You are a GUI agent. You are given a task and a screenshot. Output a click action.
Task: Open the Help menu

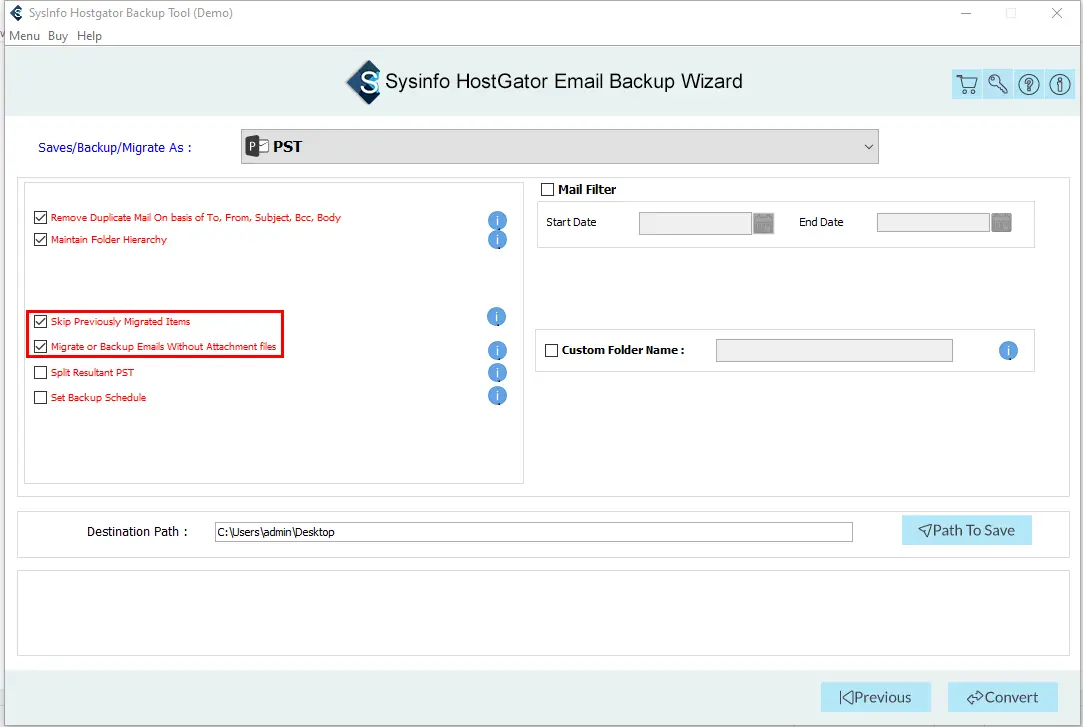(89, 36)
